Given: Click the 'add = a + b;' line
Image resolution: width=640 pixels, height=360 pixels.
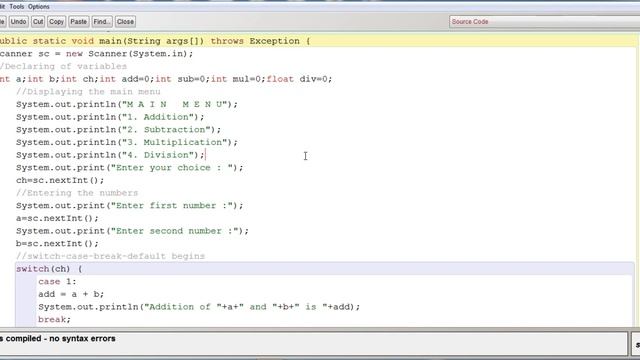Looking at the screenshot, I should (71, 294).
